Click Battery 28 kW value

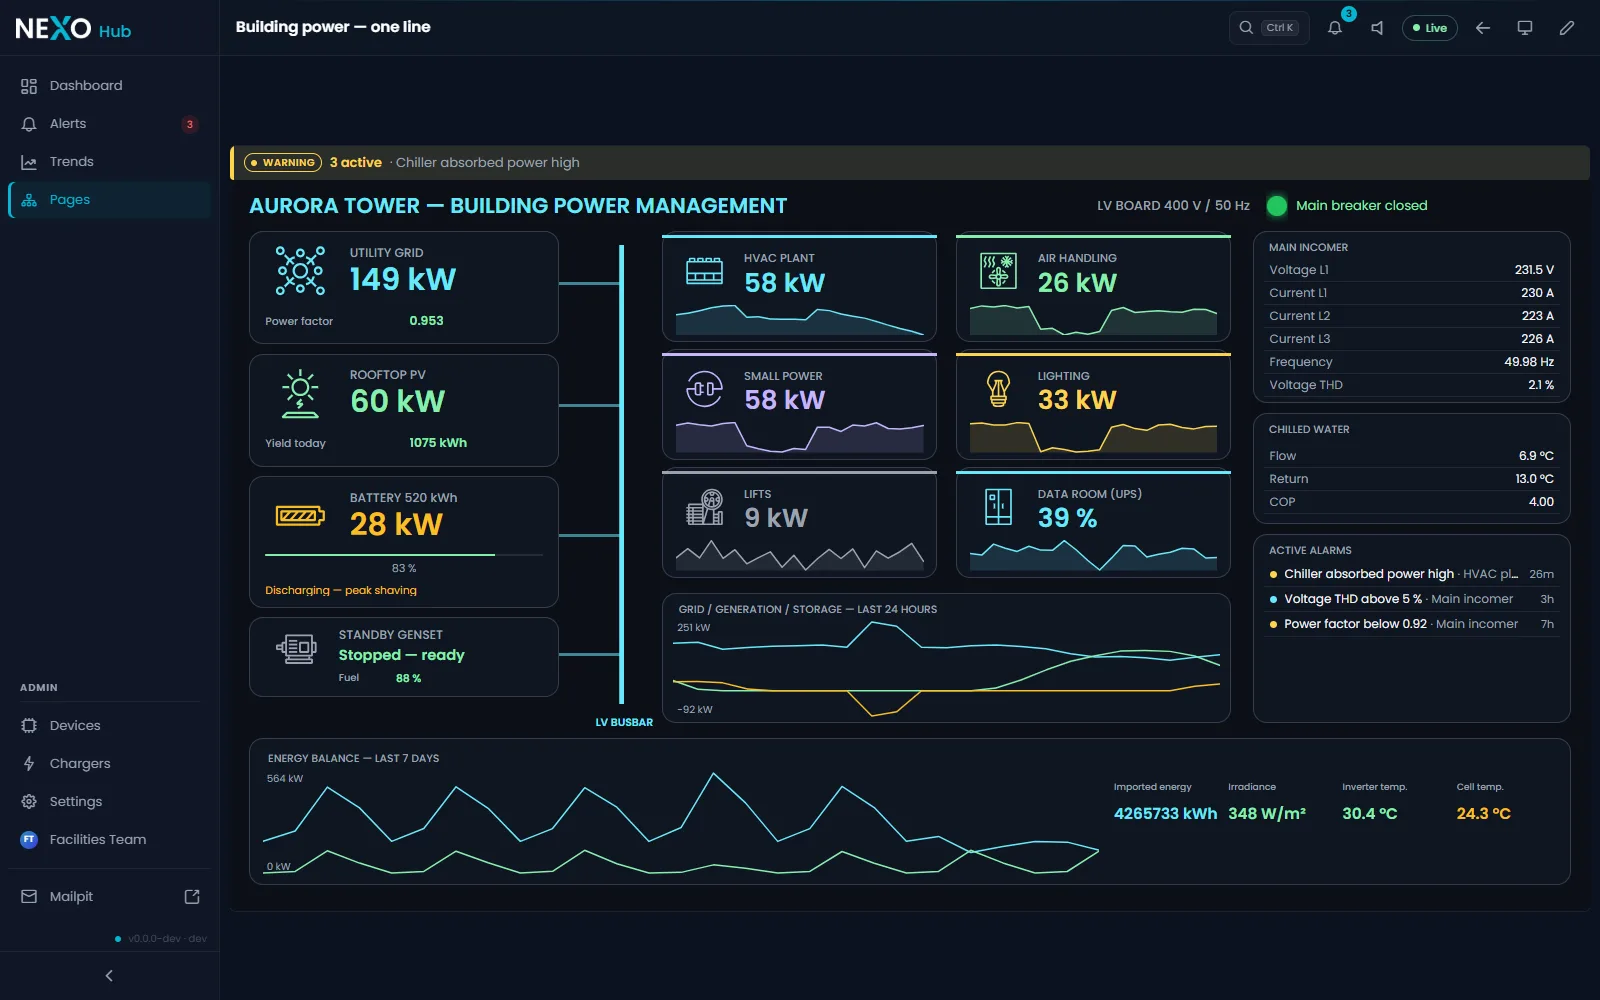click(396, 524)
